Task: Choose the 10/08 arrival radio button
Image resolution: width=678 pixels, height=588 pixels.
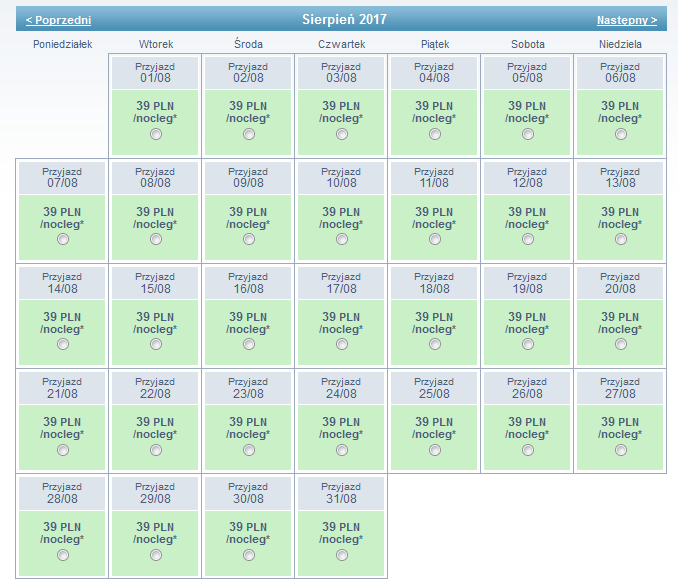Action: click(342, 239)
